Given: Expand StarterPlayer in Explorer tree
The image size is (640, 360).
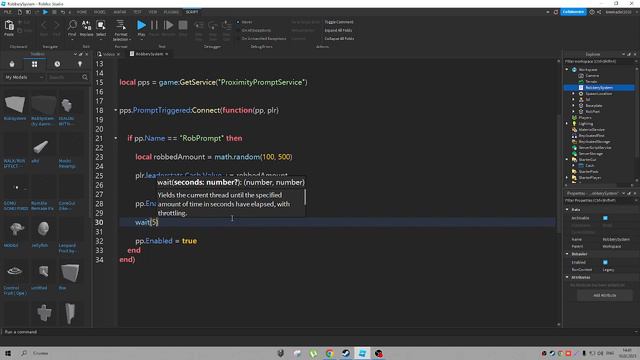Looking at the screenshot, I should click(567, 178).
